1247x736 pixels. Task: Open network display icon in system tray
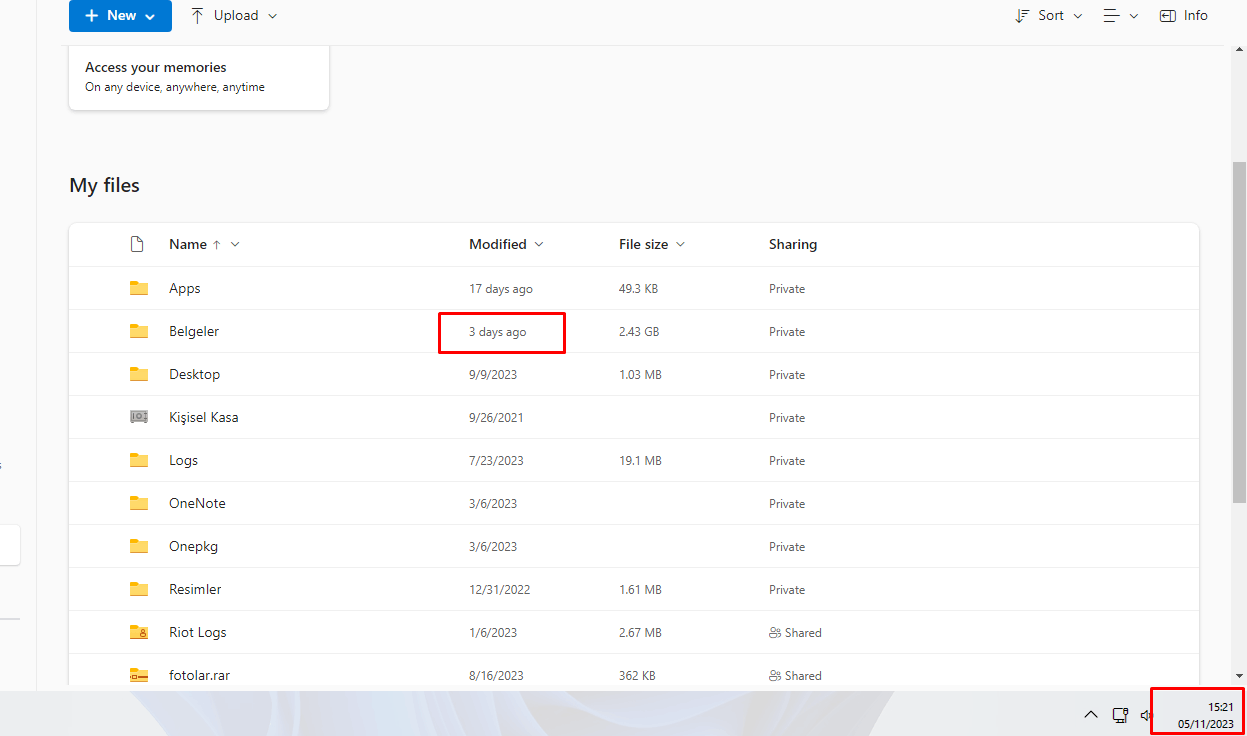[1120, 715]
